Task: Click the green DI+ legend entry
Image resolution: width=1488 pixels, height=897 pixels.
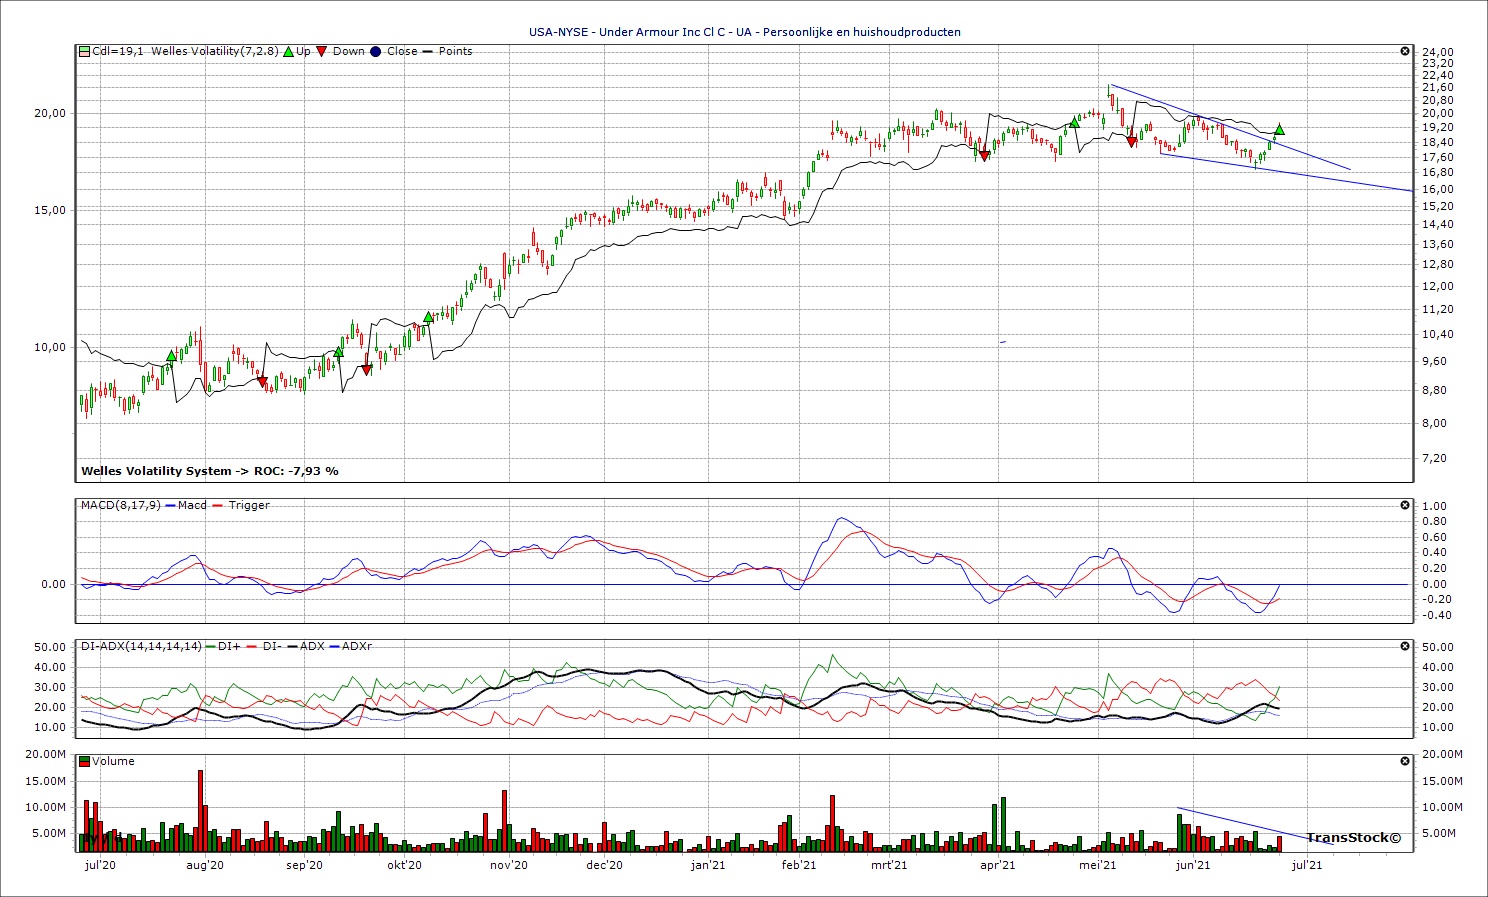Action: click(x=224, y=646)
